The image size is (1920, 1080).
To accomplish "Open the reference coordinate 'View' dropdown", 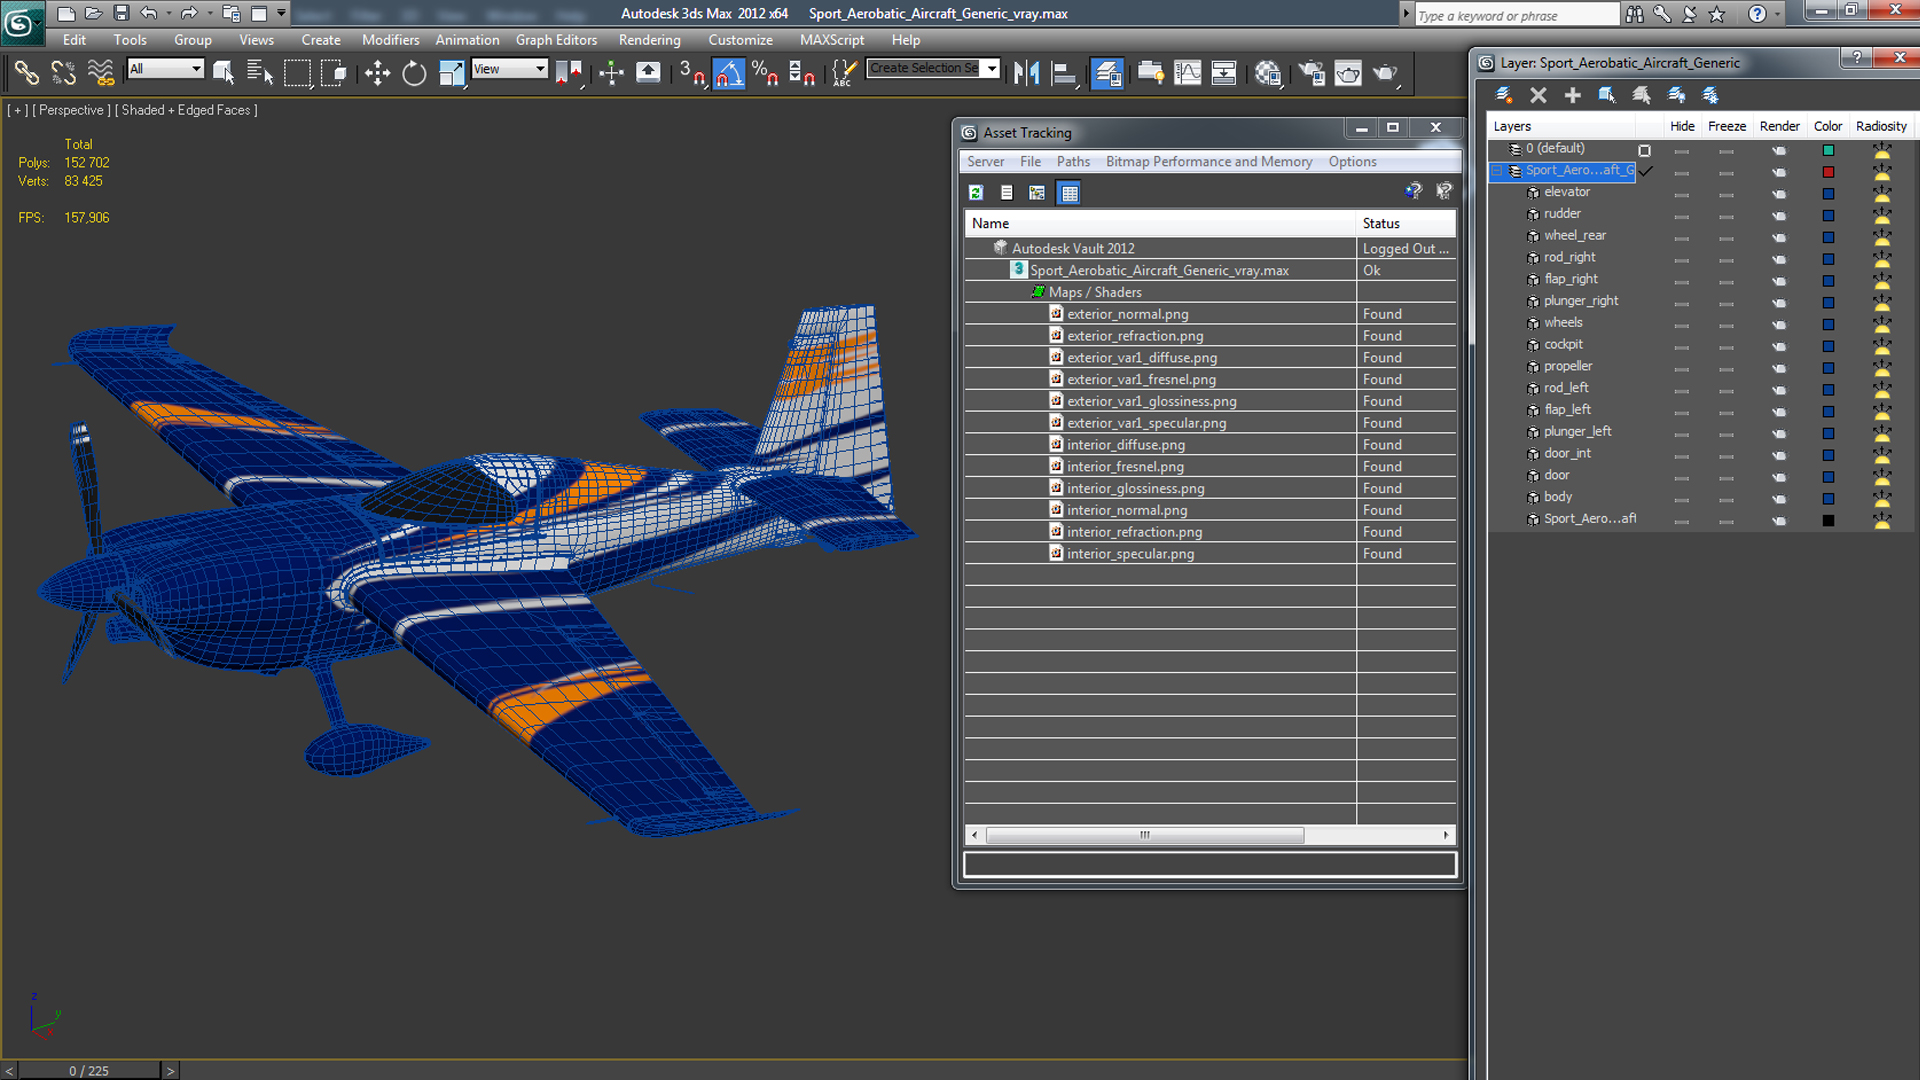I will 510,68.
